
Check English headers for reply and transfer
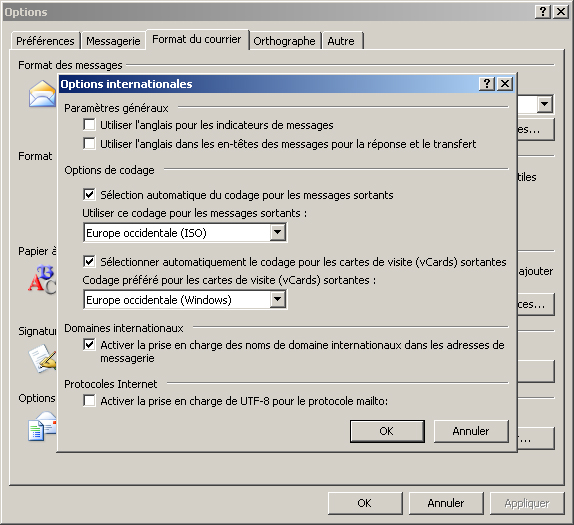pos(89,144)
